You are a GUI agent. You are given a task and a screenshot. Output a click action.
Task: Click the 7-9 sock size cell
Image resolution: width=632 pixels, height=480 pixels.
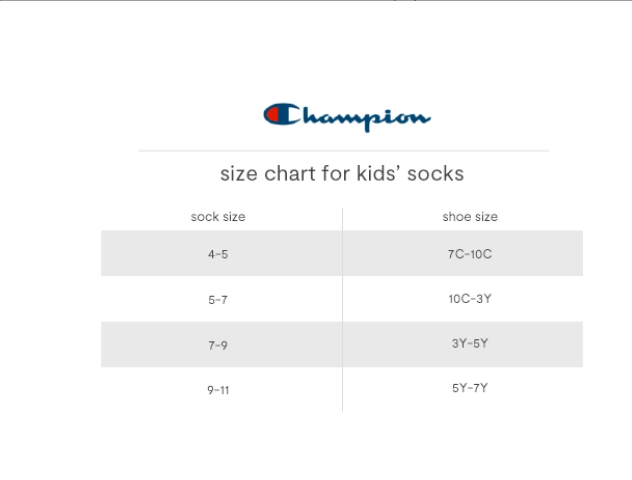point(218,345)
